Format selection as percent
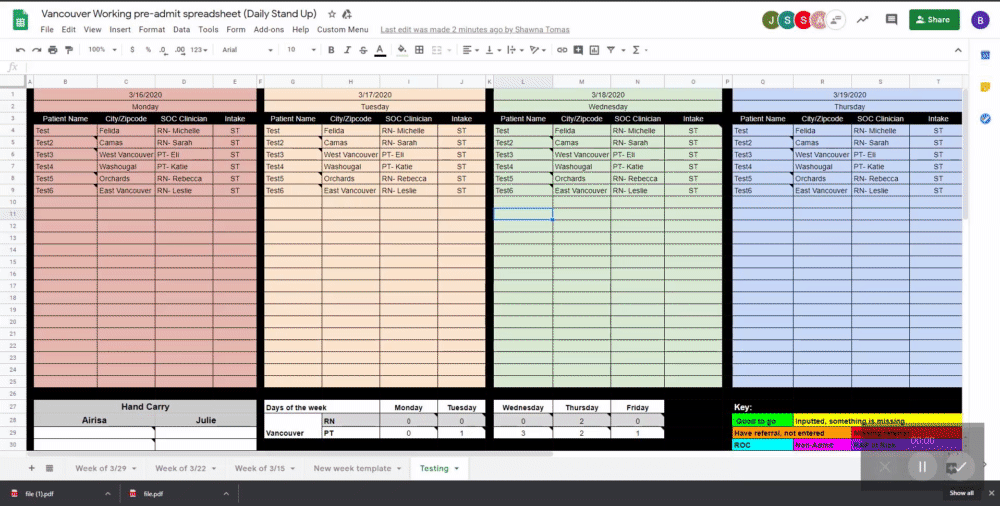This screenshot has width=1000, height=506. pos(148,50)
